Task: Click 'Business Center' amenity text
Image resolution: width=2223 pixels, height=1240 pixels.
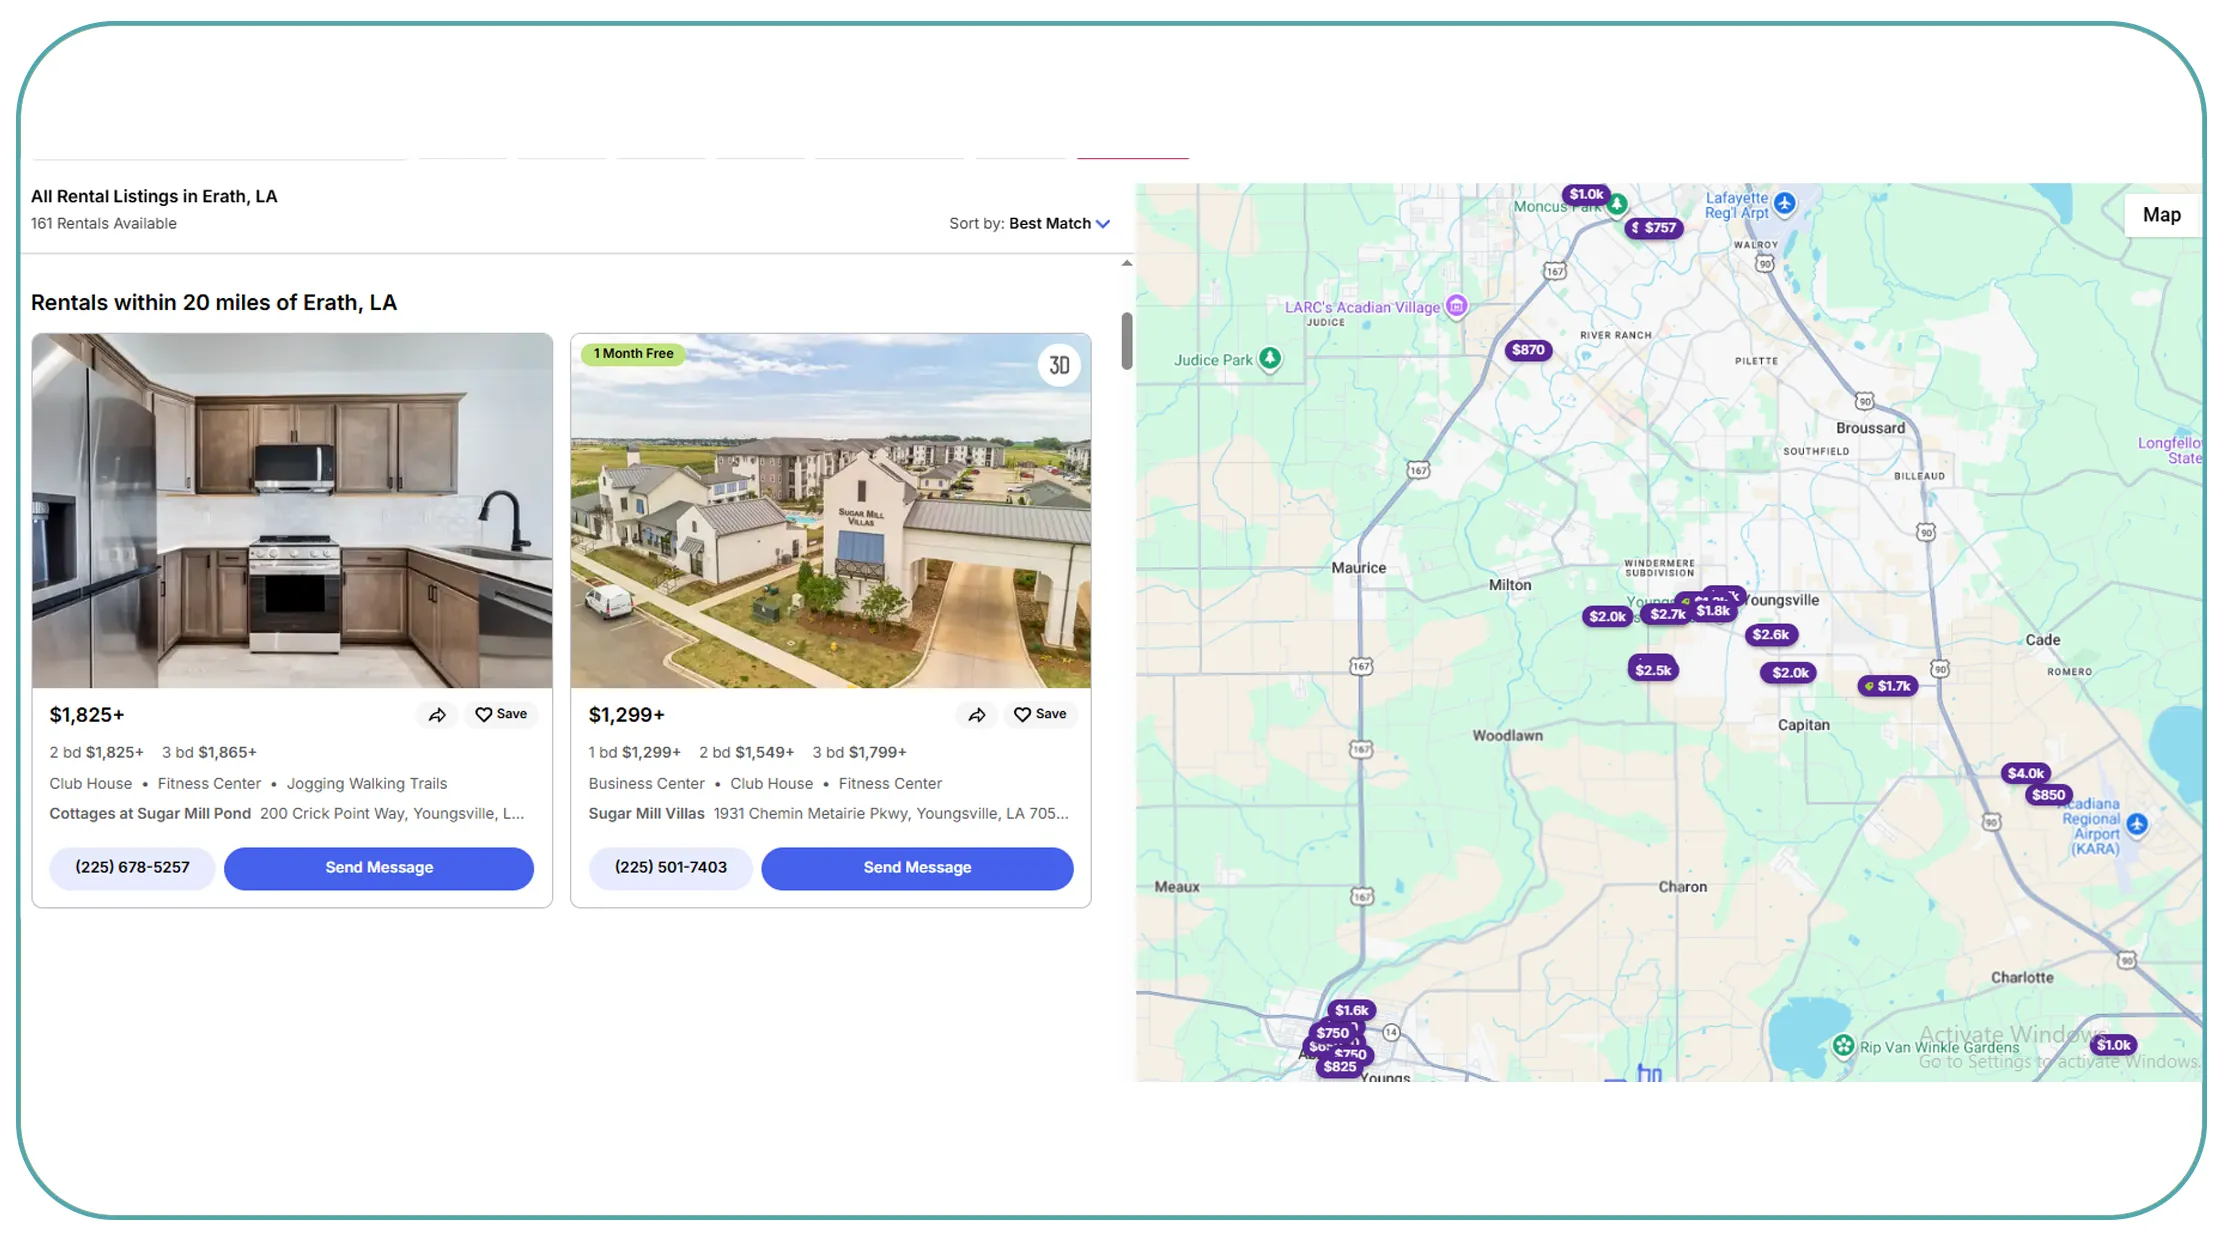Action: pos(646,784)
